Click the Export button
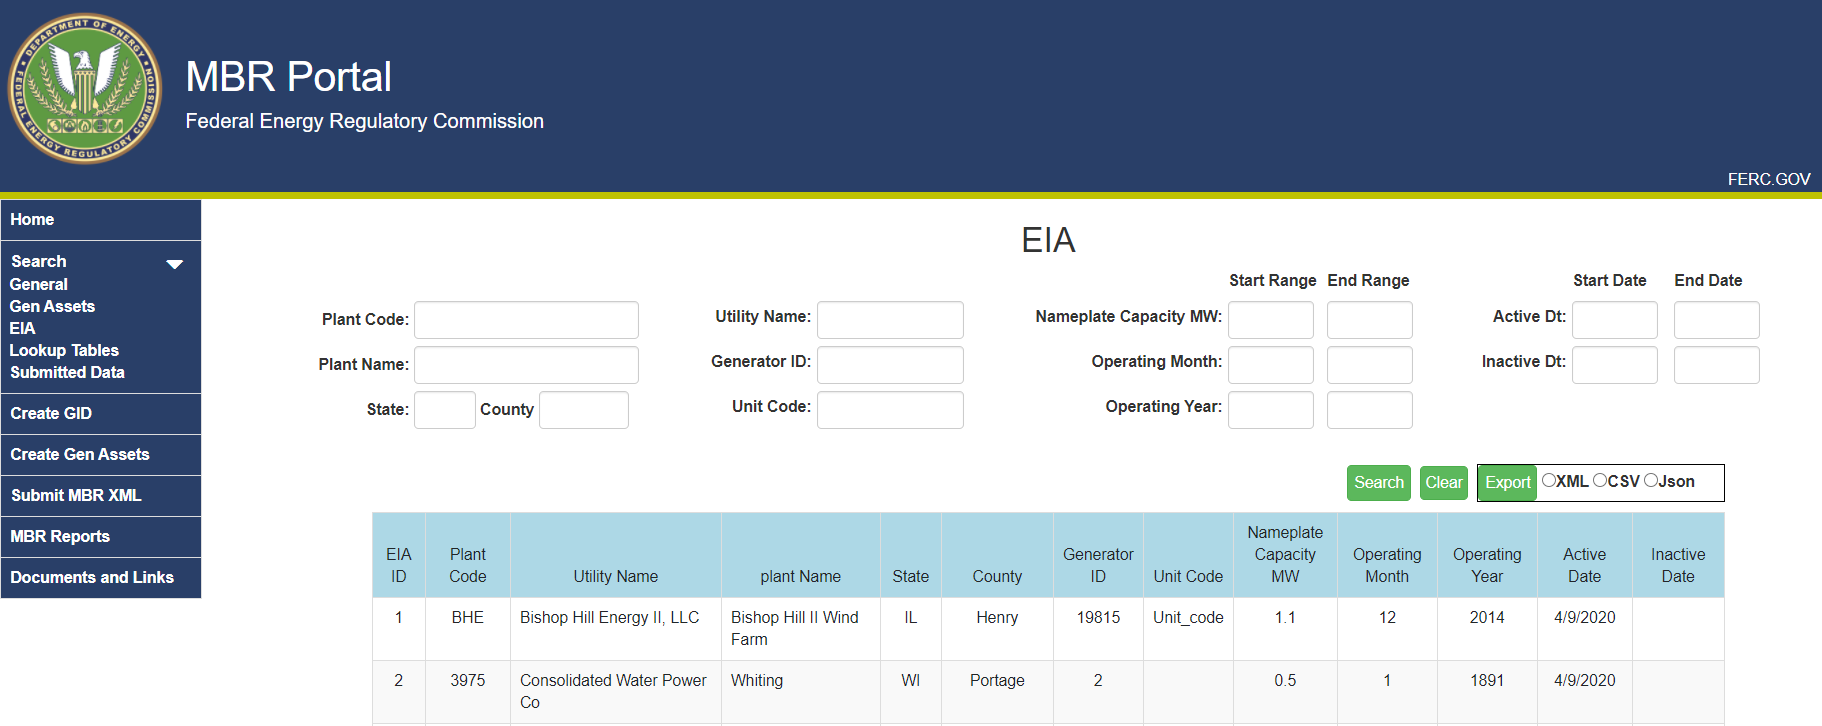This screenshot has height=726, width=1822. (1507, 483)
